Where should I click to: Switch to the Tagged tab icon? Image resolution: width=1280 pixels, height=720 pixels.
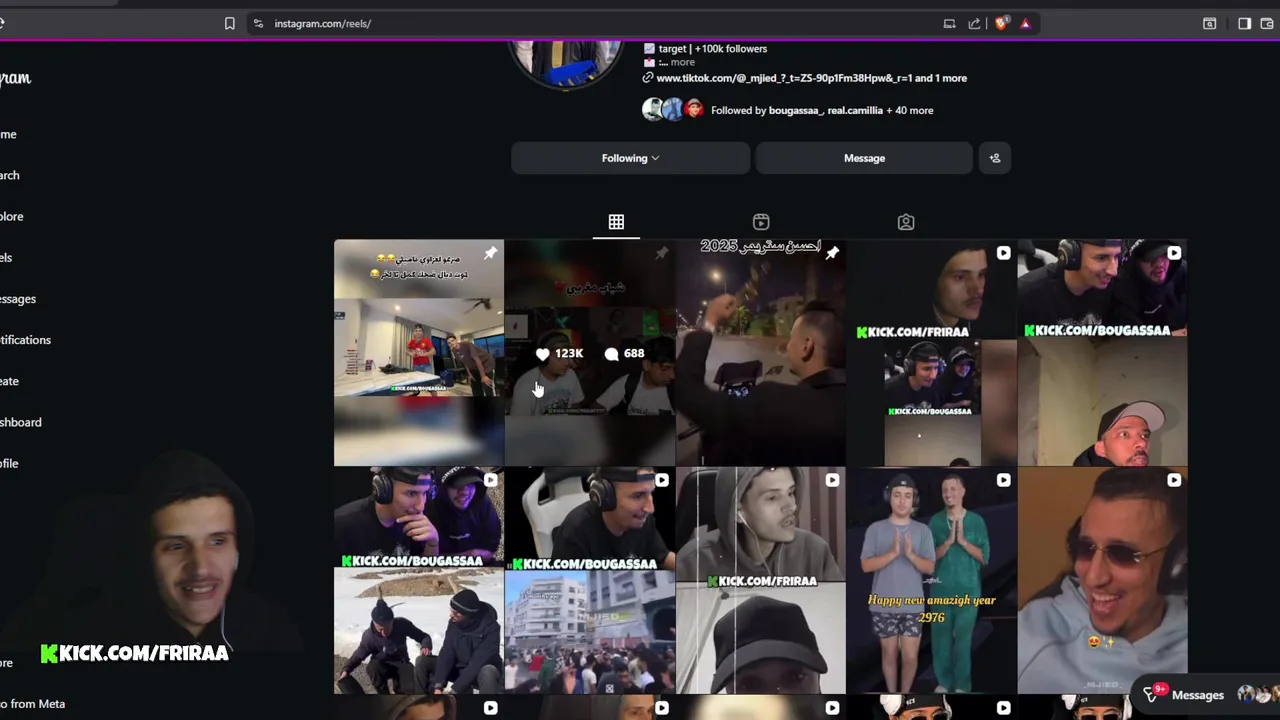point(906,222)
